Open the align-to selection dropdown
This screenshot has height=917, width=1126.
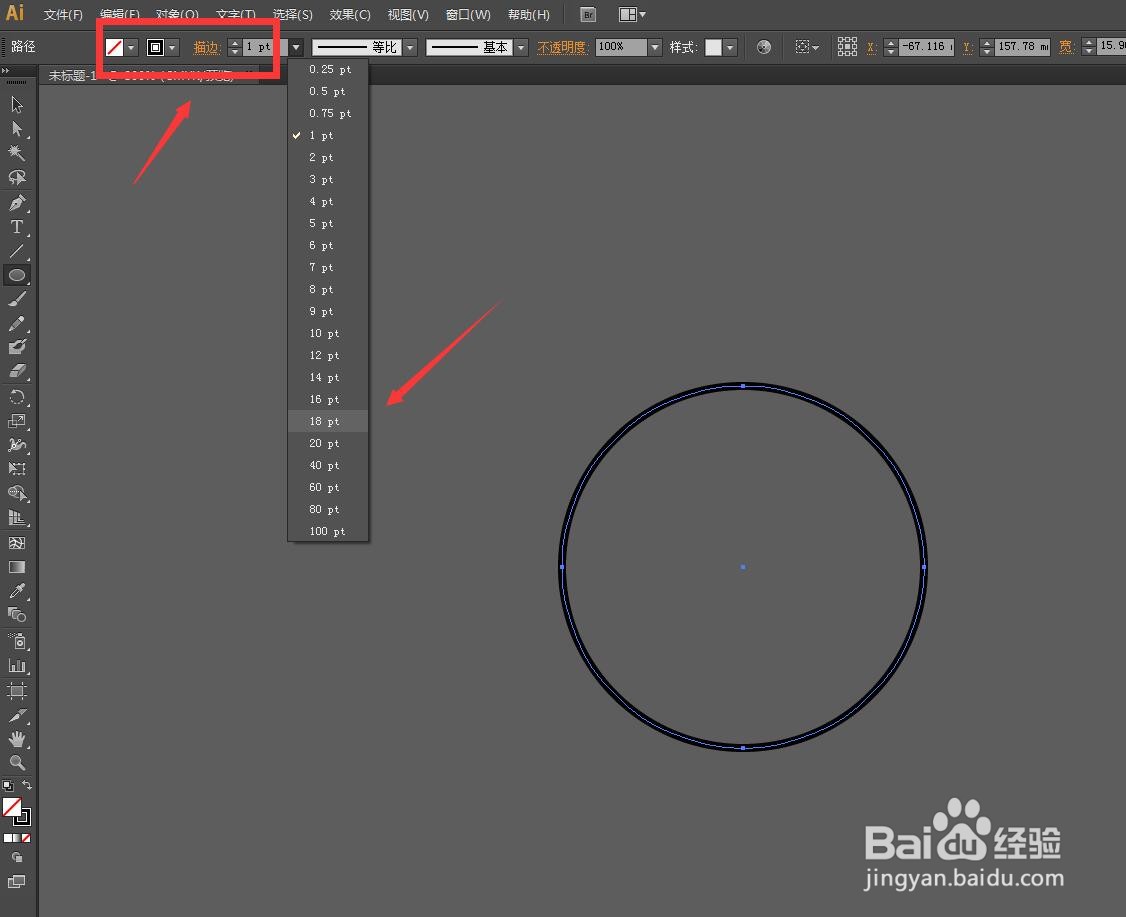click(x=807, y=47)
